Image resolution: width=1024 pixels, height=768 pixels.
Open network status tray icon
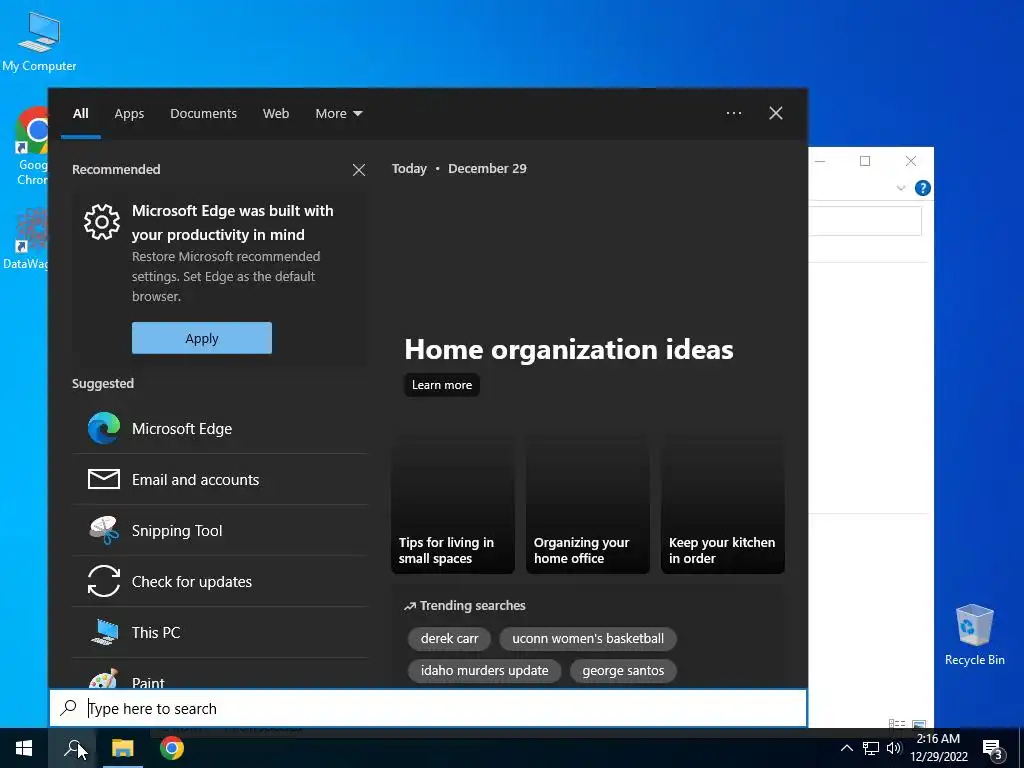click(871, 748)
